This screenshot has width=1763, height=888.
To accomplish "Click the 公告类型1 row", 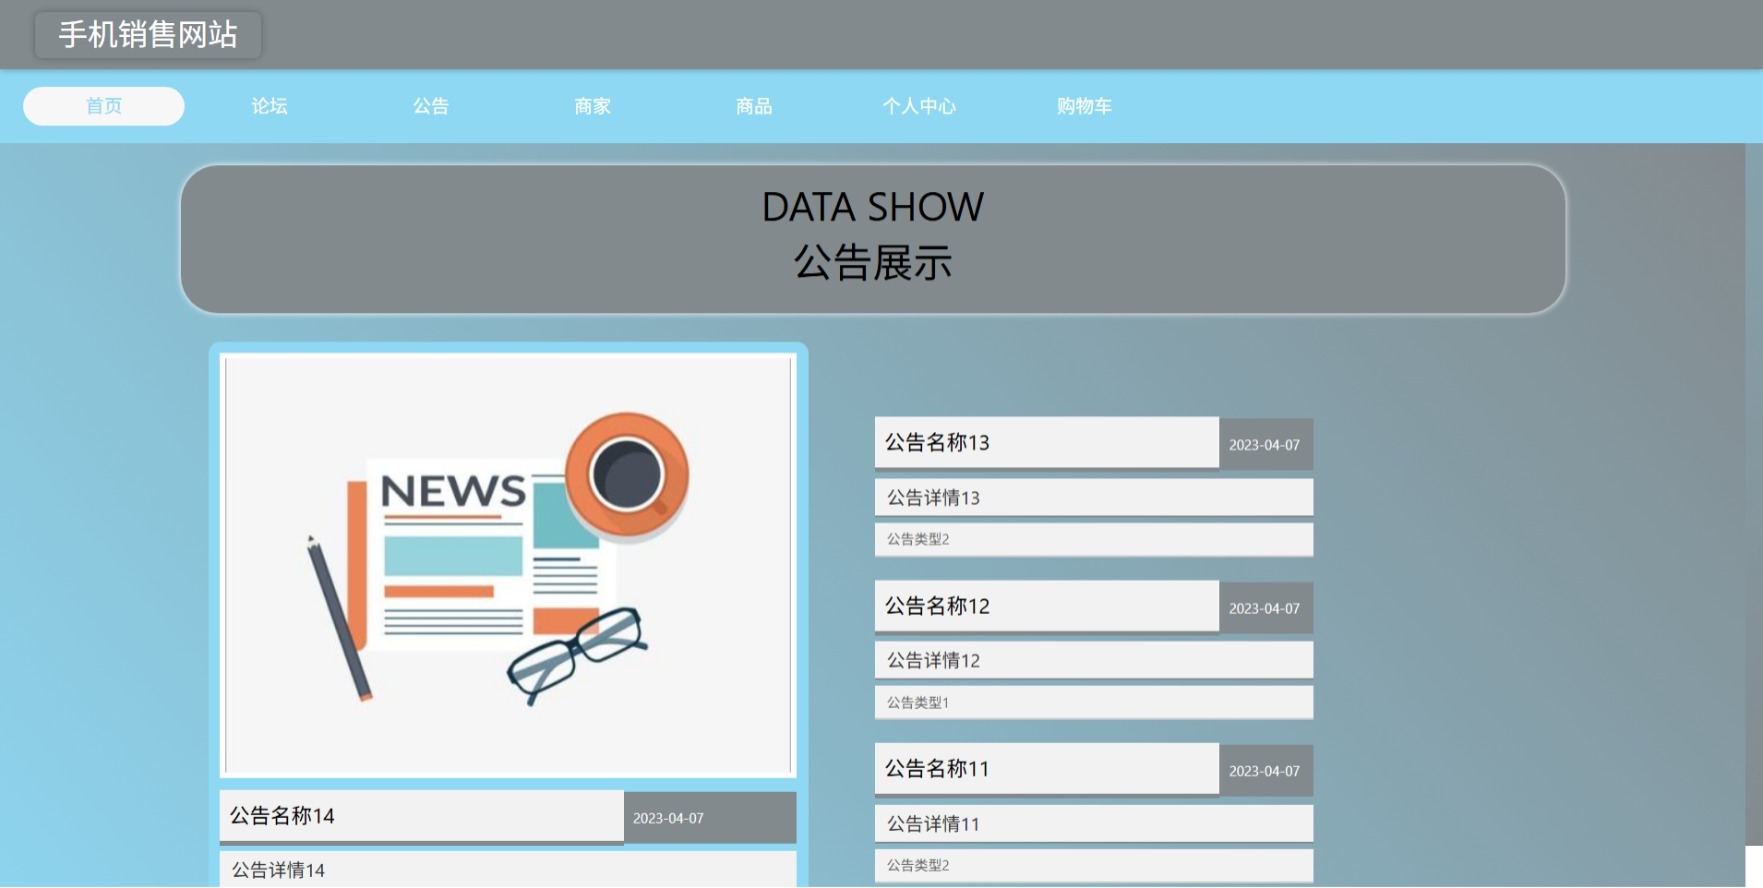I will point(1094,702).
